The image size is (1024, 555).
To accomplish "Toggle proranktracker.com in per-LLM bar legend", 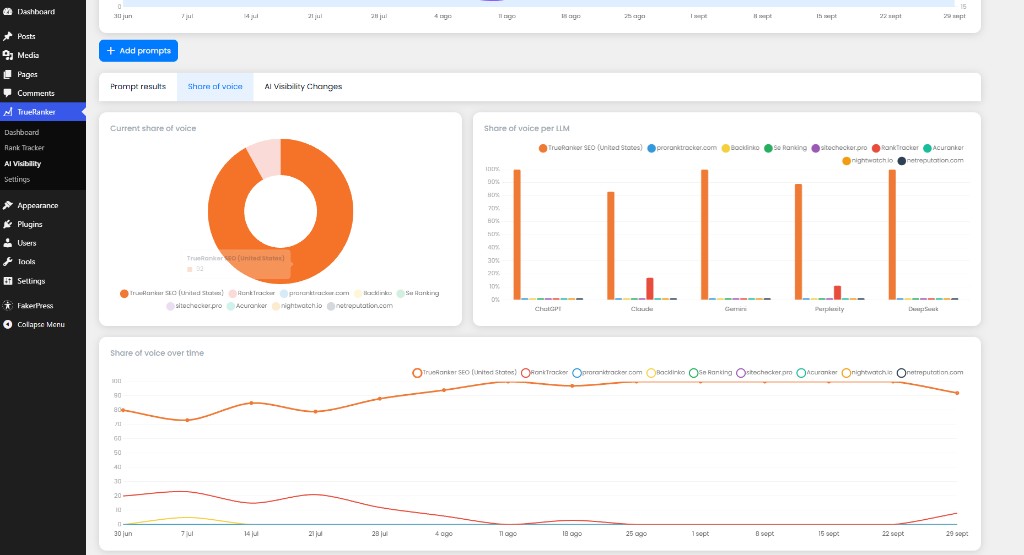I will 682,148.
